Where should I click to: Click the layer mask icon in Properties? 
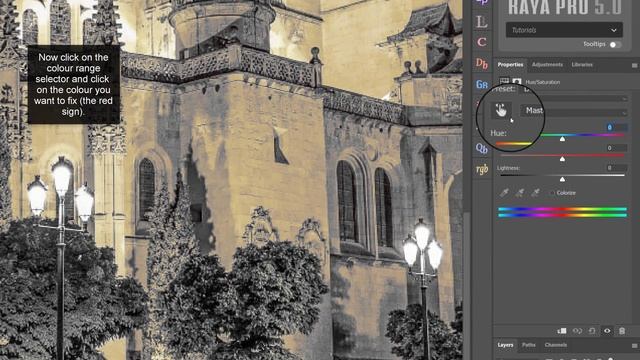[517, 82]
